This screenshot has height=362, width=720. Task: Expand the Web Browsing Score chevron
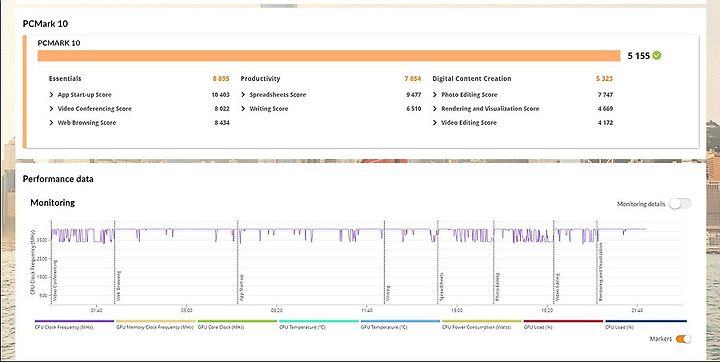(x=51, y=123)
